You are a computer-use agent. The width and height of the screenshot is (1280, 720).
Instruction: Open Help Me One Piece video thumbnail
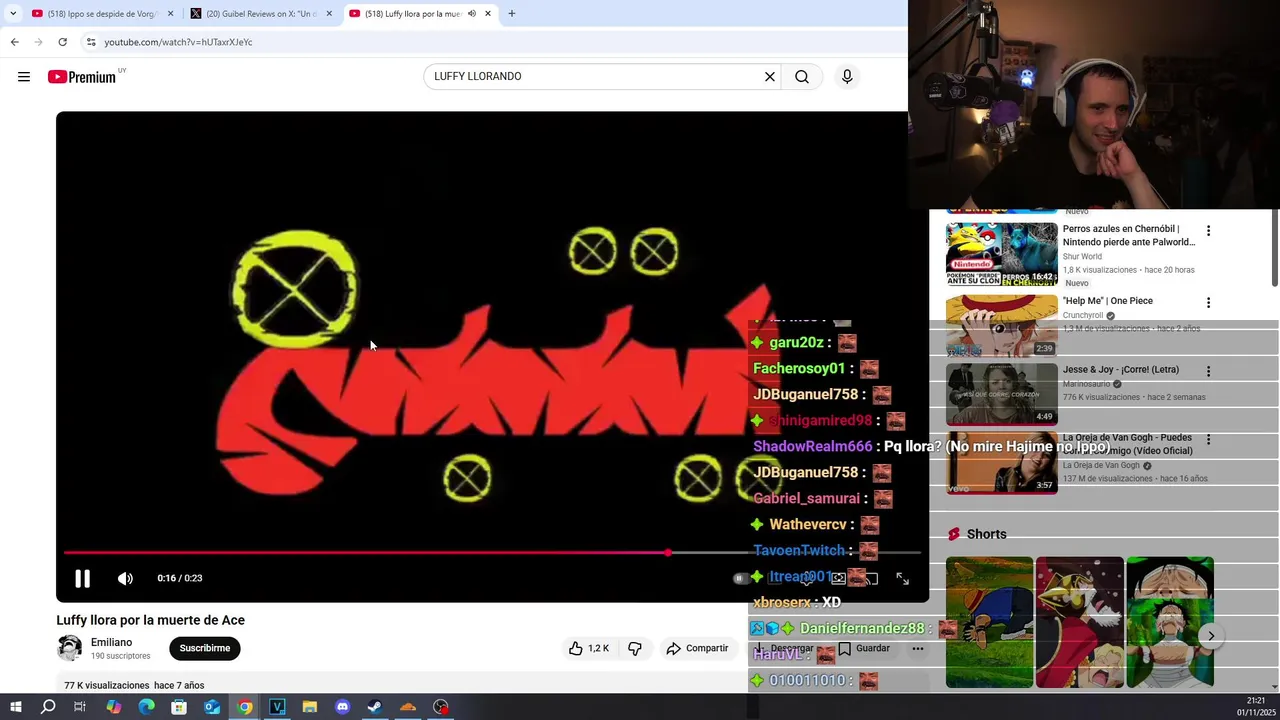[x=1002, y=325]
